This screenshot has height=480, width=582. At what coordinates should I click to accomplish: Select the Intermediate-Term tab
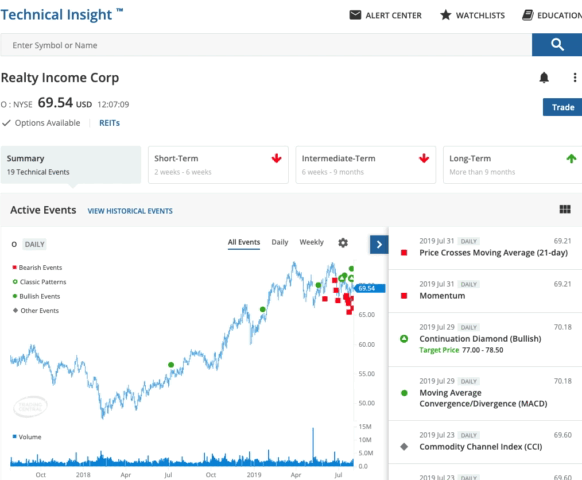[366, 165]
